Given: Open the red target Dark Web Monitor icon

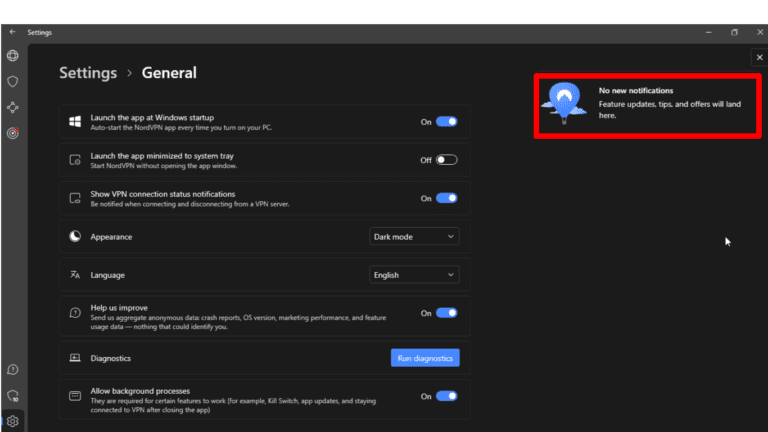Looking at the screenshot, I should [x=13, y=132].
